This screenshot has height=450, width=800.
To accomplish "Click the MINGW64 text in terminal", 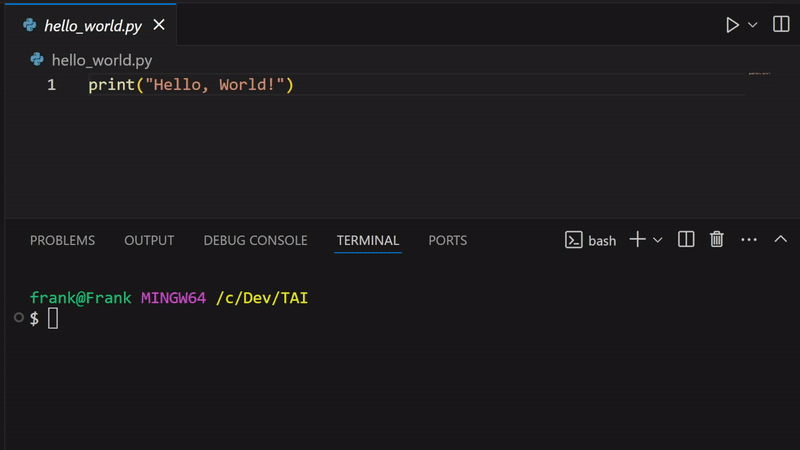I will tap(173, 298).
